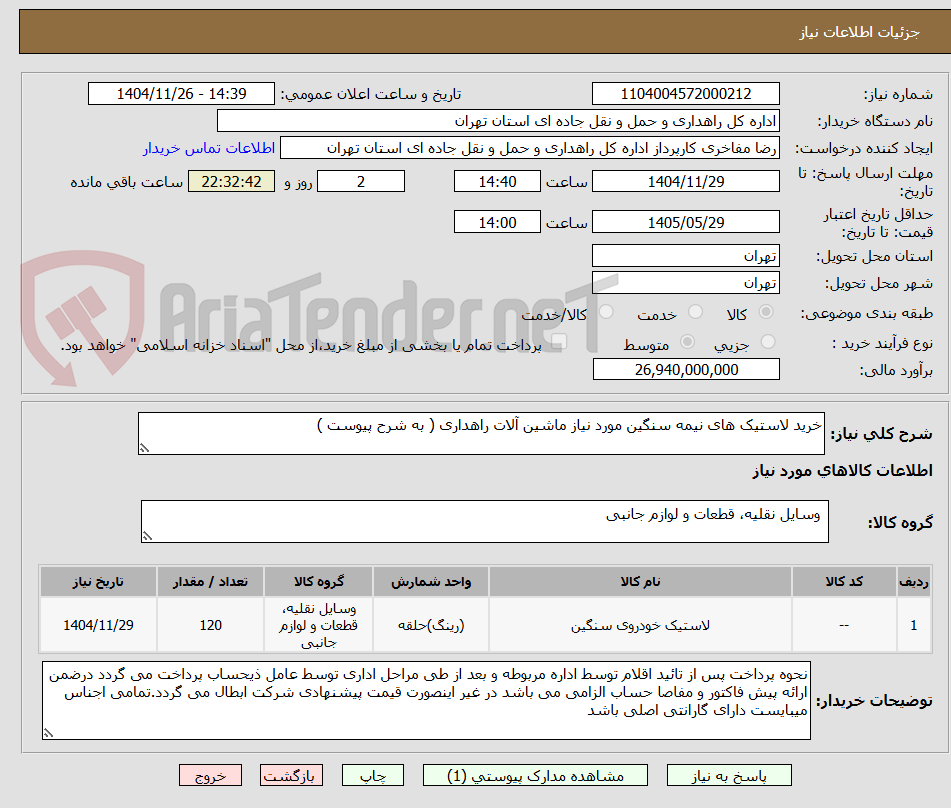Click the ردیف column header
The height and width of the screenshot is (808, 951).
click(x=913, y=582)
